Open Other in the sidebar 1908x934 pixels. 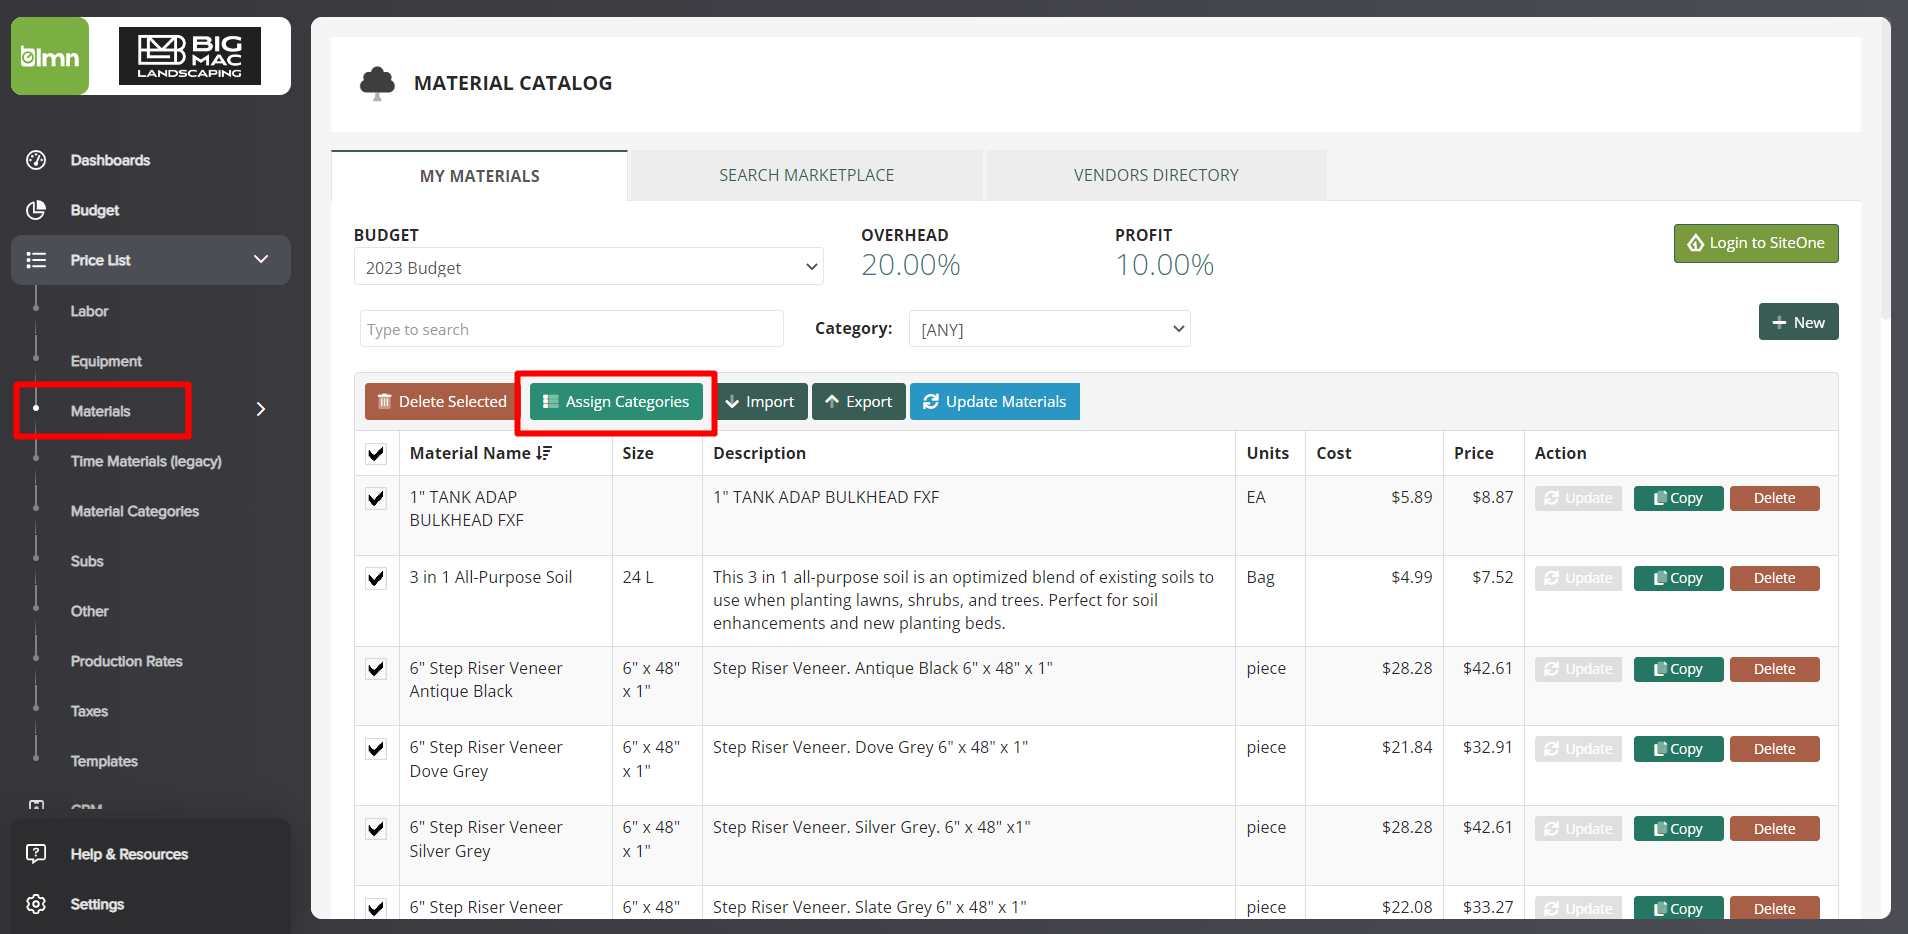(89, 611)
